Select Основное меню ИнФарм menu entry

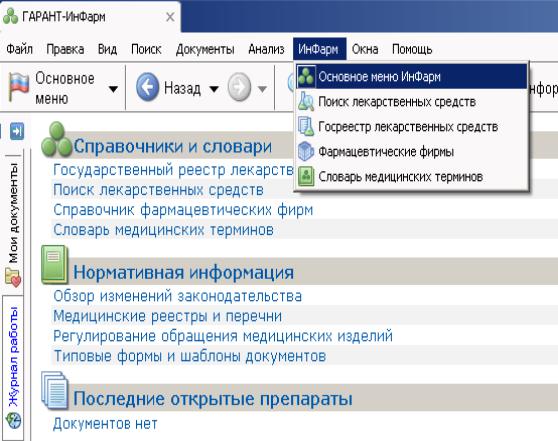coord(411,77)
